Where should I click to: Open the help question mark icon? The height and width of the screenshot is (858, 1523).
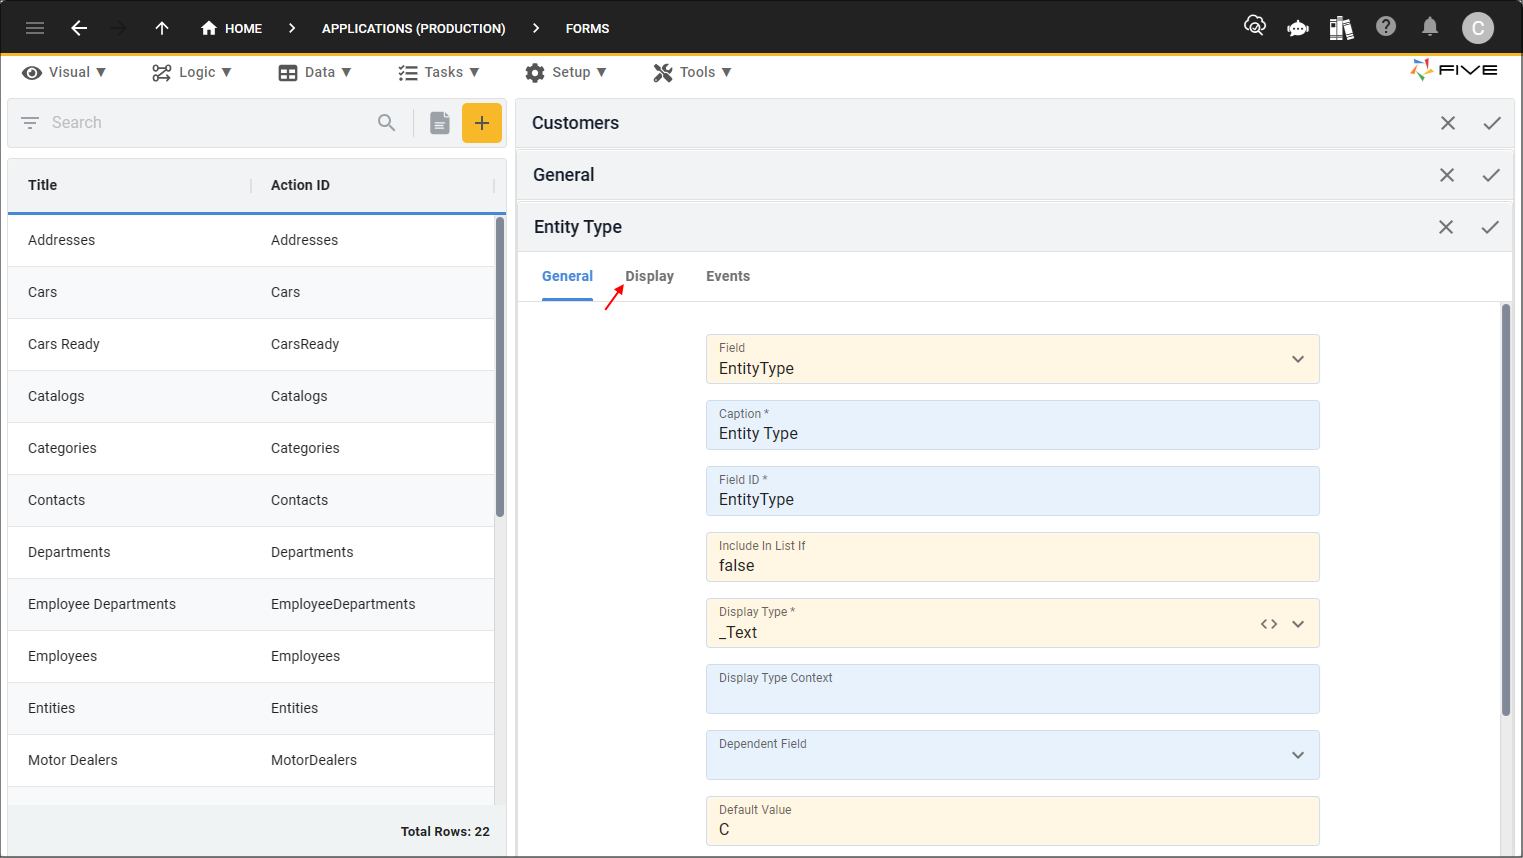tap(1385, 26)
